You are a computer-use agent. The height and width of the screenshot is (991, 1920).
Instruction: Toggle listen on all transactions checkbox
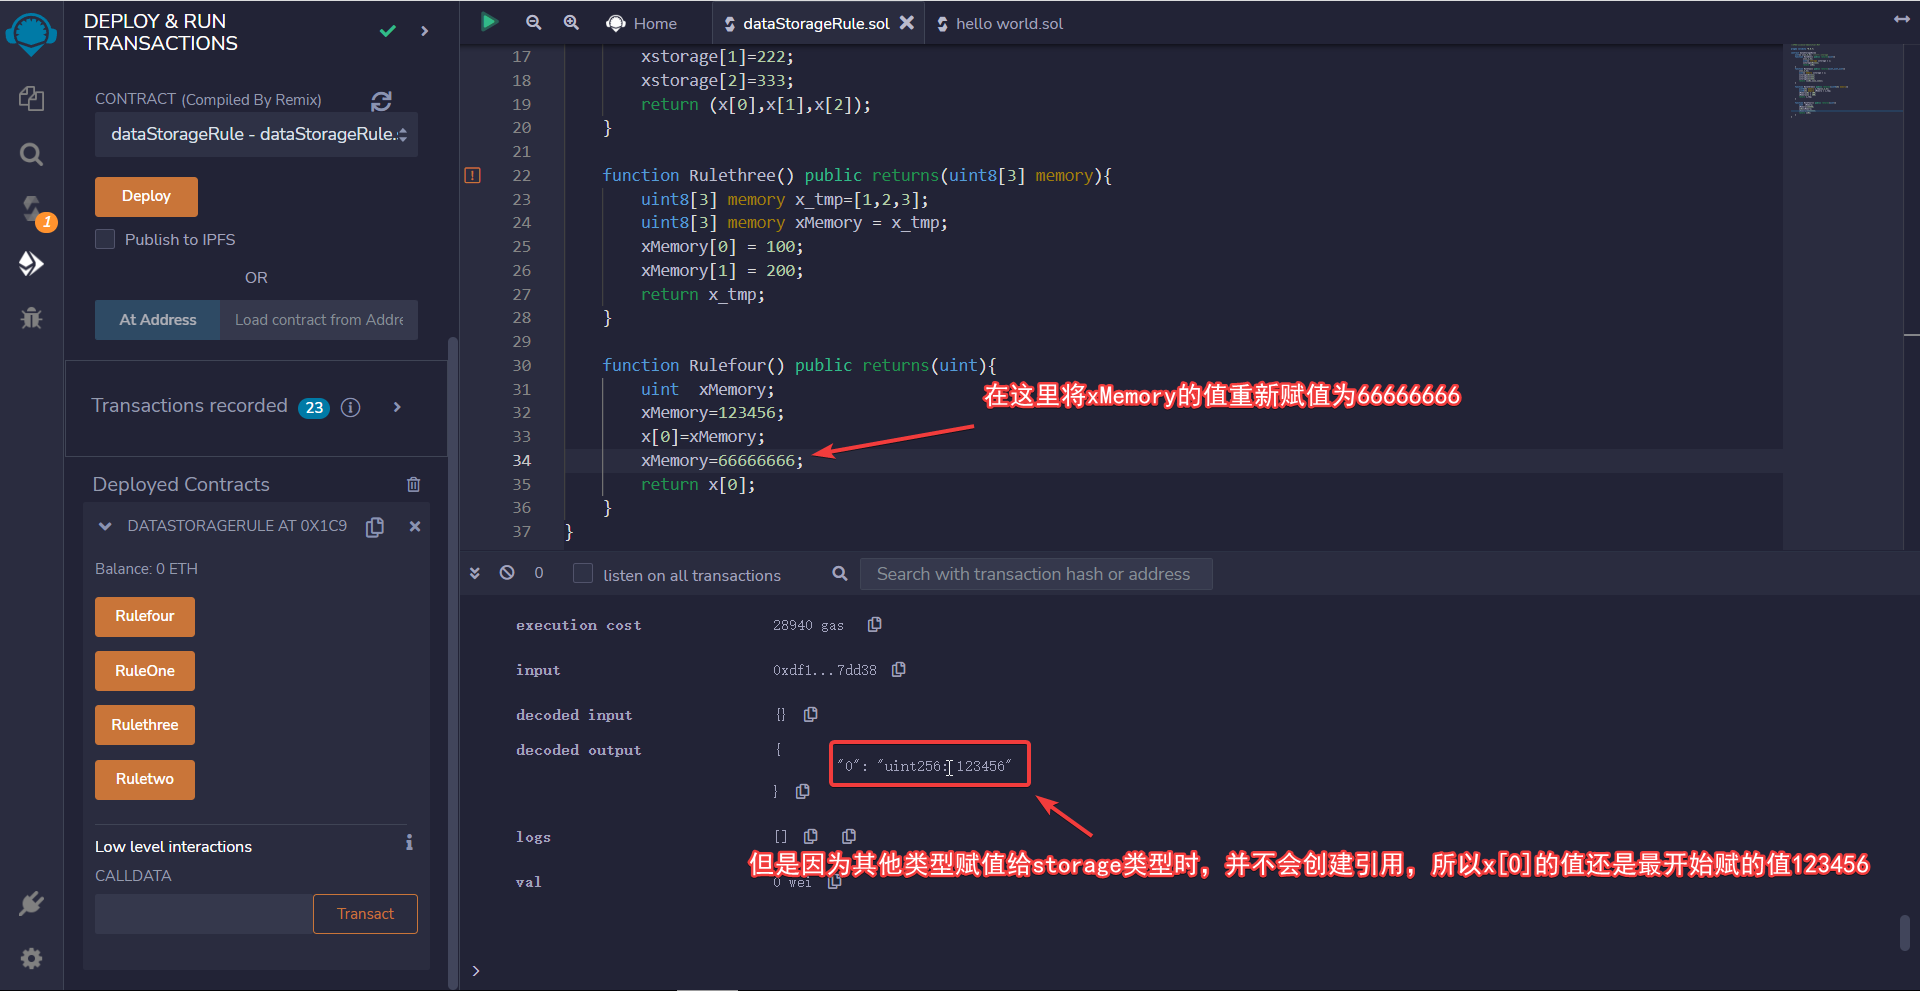[582, 574]
